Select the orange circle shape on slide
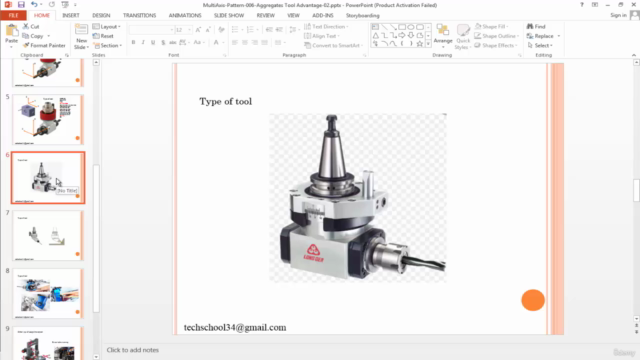Viewport: 640px width, 360px height. point(533,300)
